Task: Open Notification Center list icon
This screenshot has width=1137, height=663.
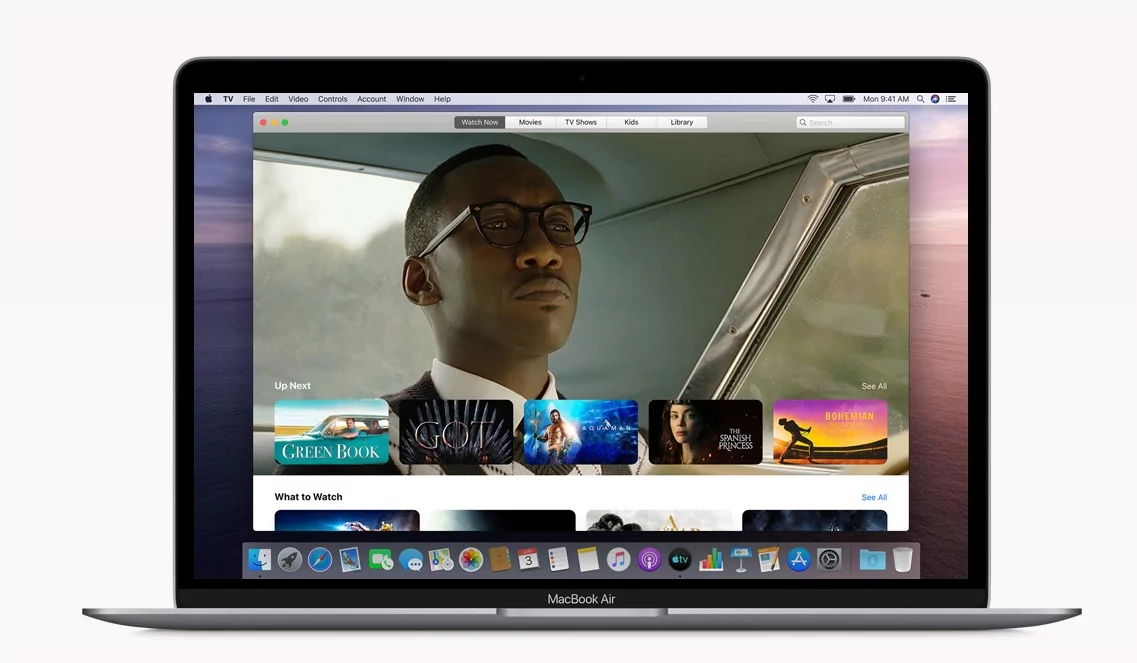Action: pos(951,99)
